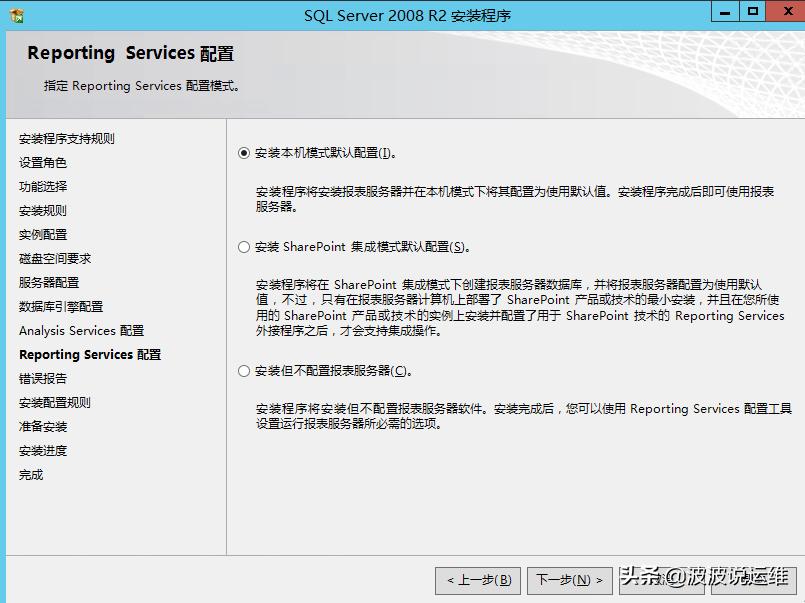
Task: Open the 安装程序支持规则 step
Action: (66, 138)
